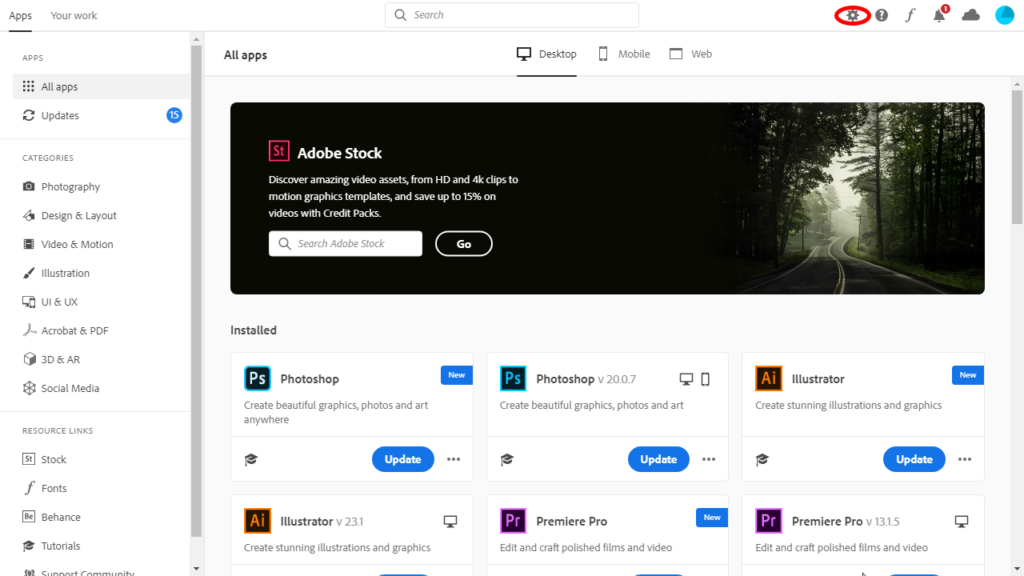The image size is (1024, 576).
Task: Open more options on the new Photoshop card
Action: pyautogui.click(x=453, y=459)
